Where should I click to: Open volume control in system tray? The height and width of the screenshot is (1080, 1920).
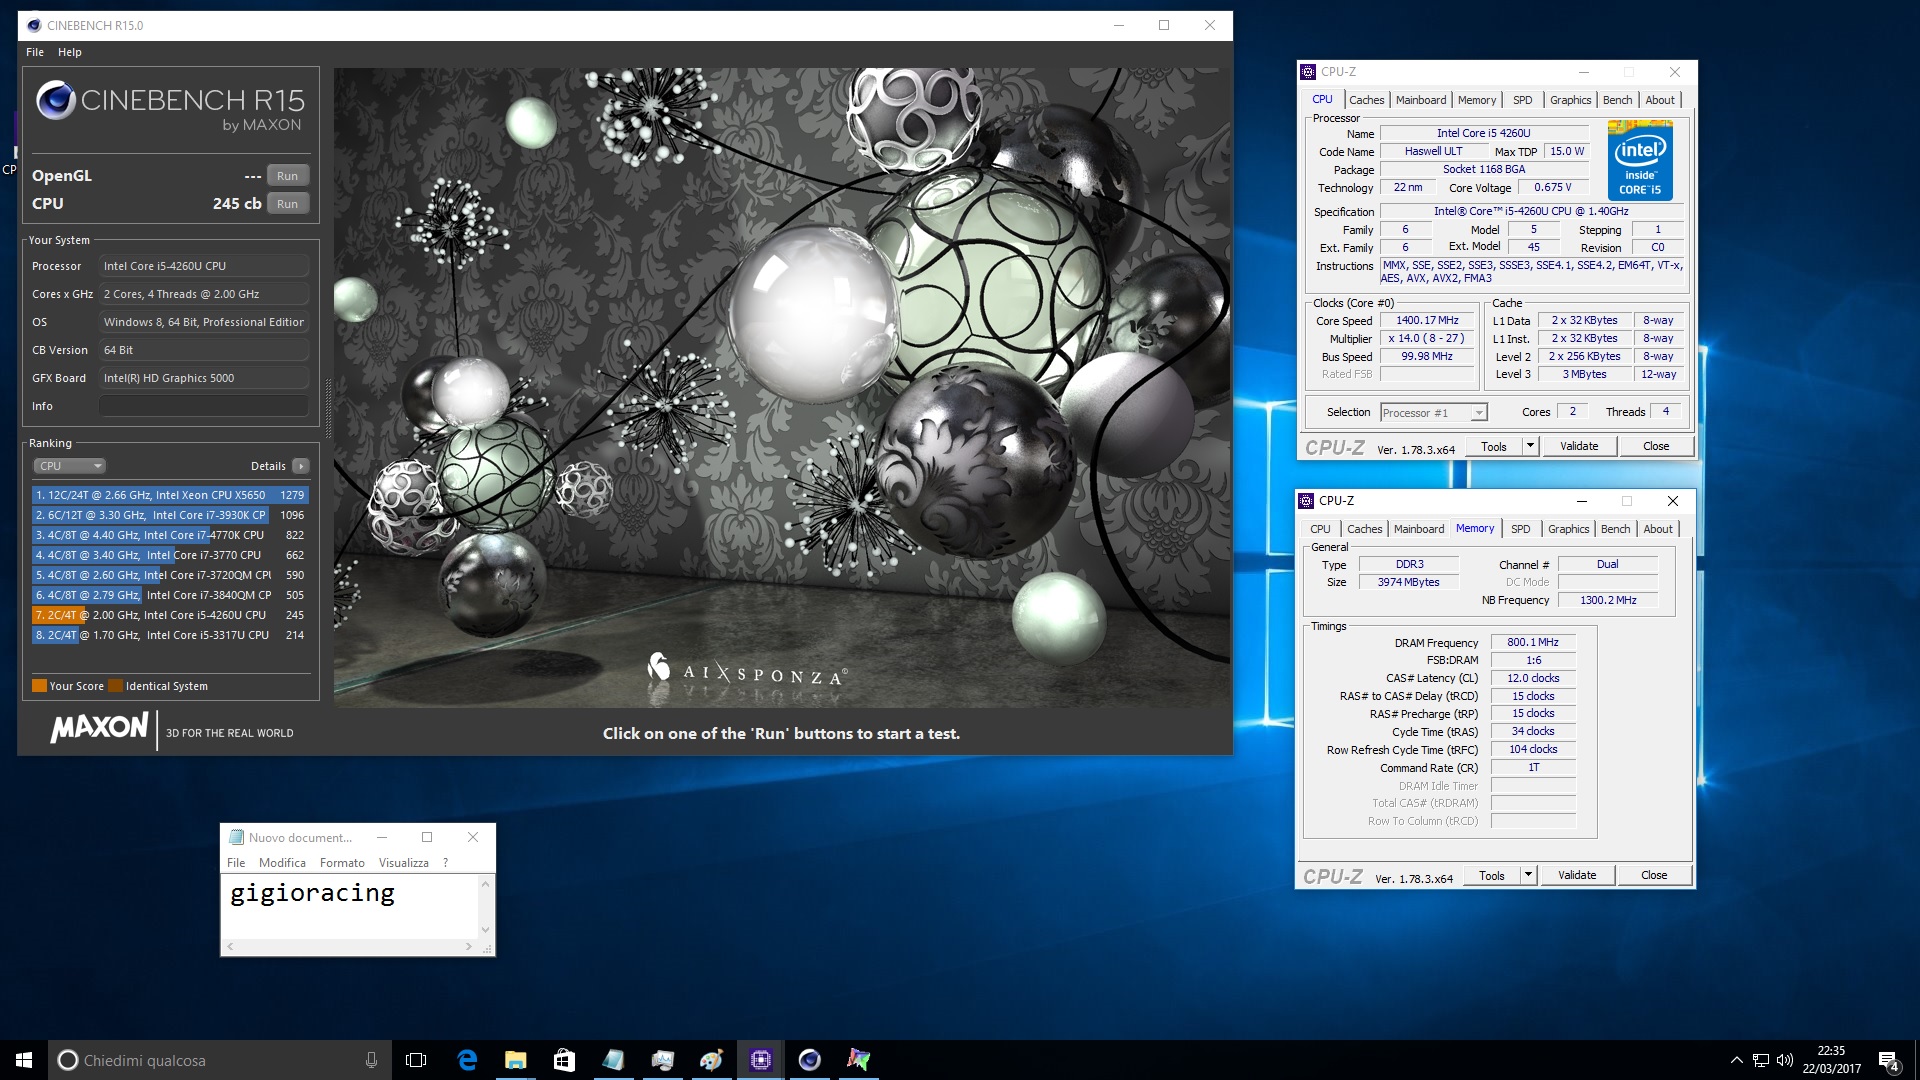1785,1060
